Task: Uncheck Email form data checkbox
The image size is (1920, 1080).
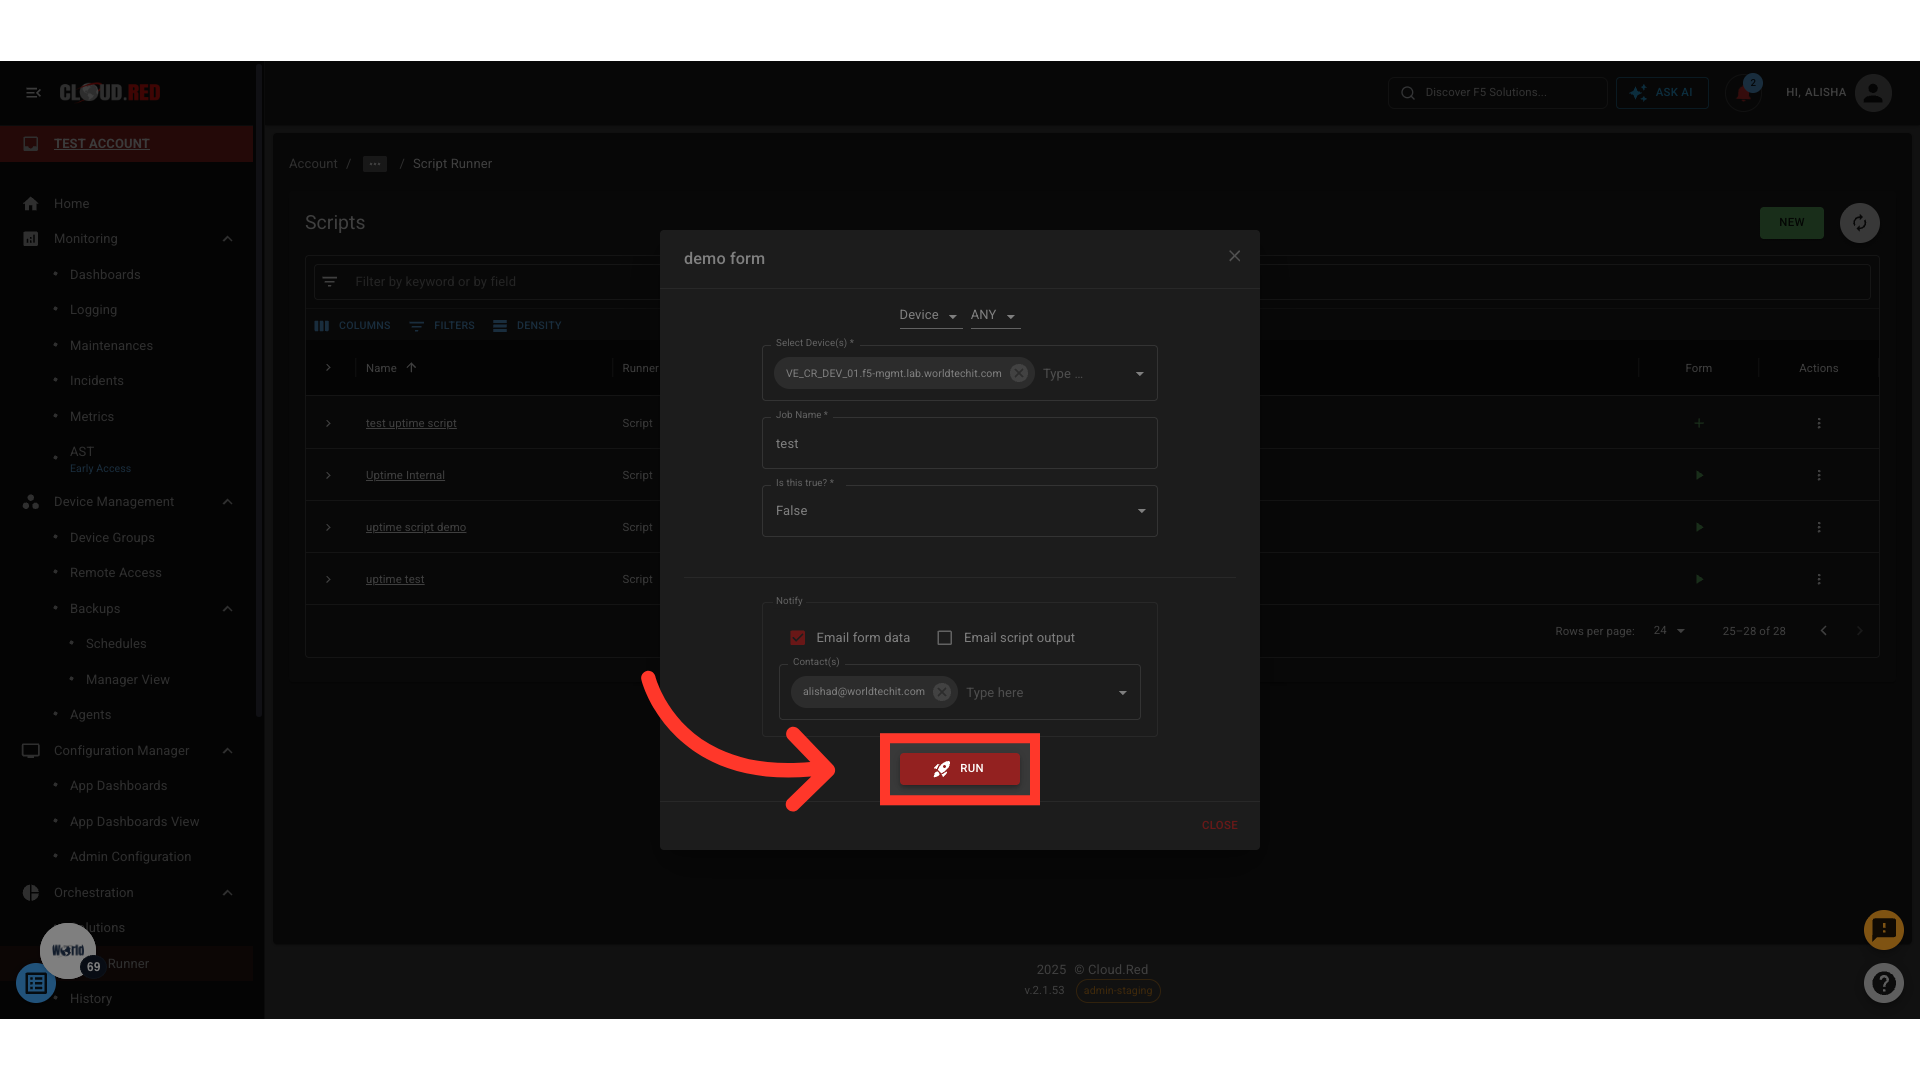Action: (798, 638)
